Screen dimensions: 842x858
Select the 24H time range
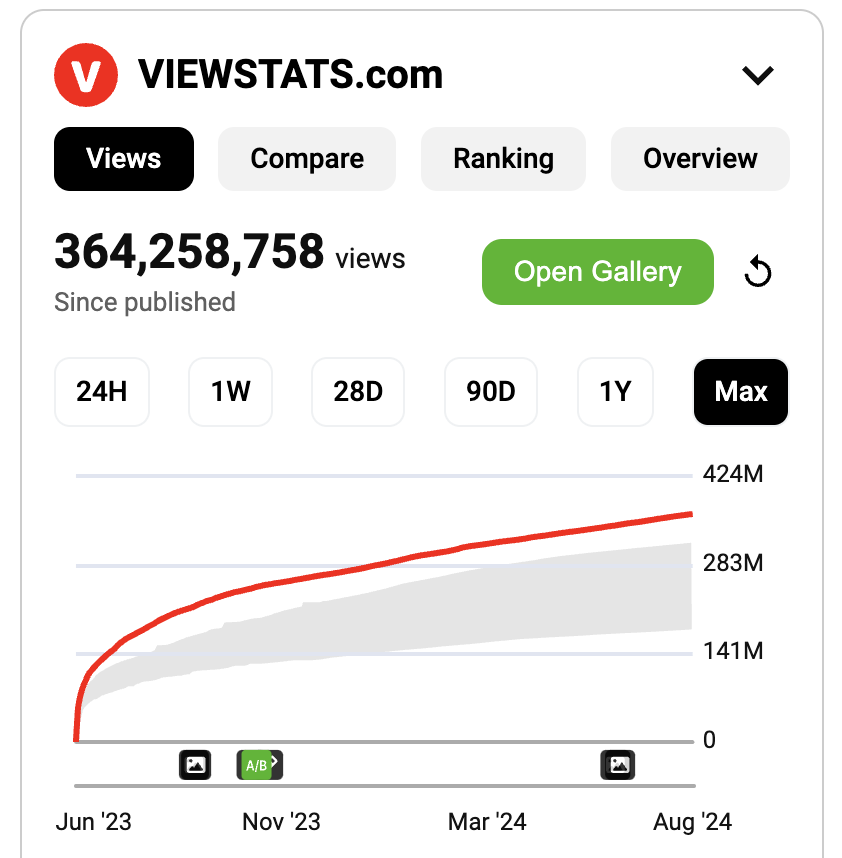[101, 392]
